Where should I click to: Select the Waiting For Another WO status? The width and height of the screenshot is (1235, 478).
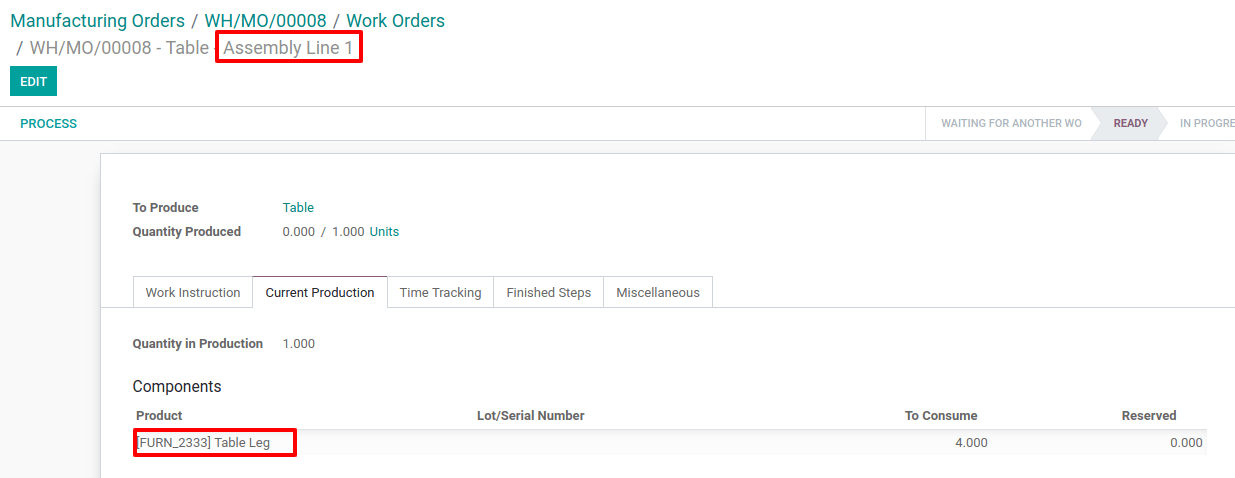(x=1010, y=124)
